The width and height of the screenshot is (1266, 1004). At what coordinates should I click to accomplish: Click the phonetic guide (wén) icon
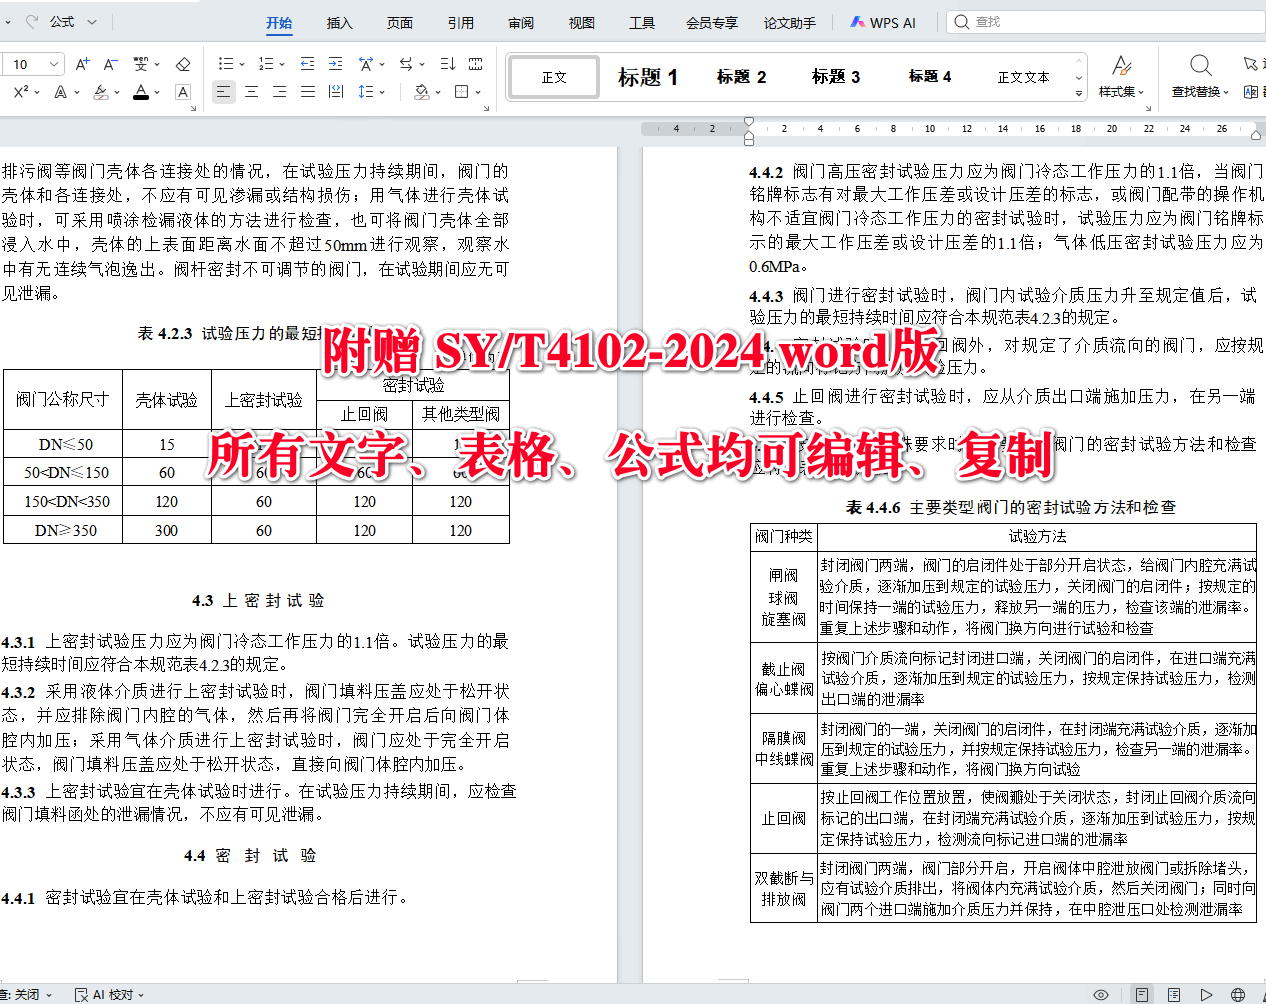click(x=141, y=64)
